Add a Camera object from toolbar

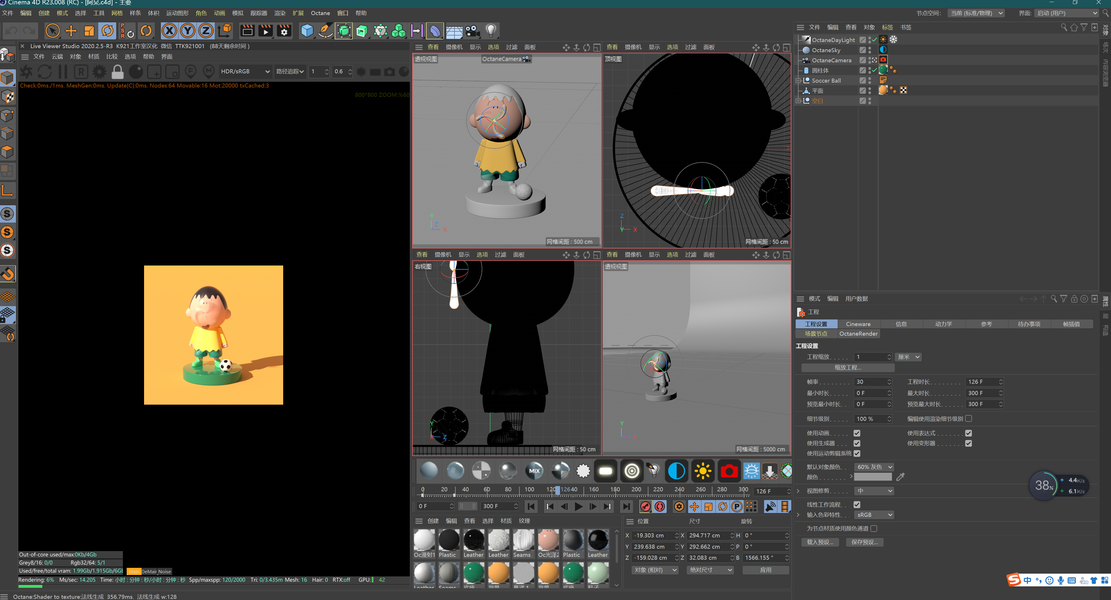pyautogui.click(x=472, y=30)
